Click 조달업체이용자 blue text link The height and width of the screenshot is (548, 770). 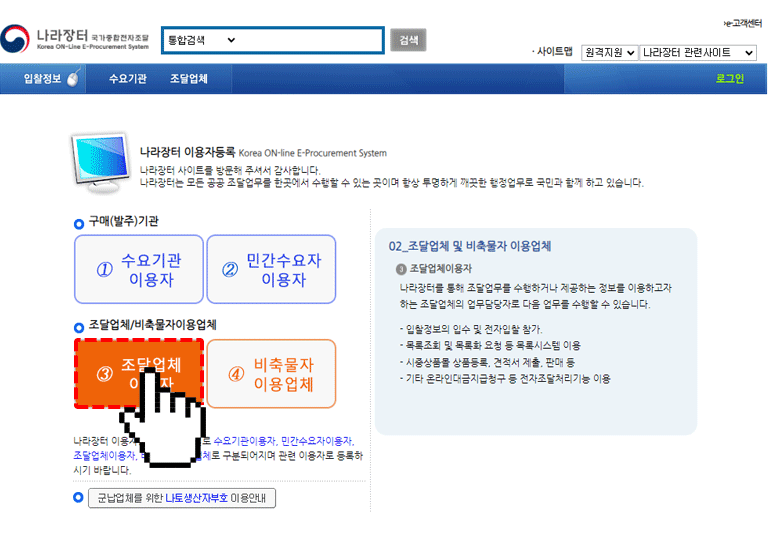pos(104,455)
